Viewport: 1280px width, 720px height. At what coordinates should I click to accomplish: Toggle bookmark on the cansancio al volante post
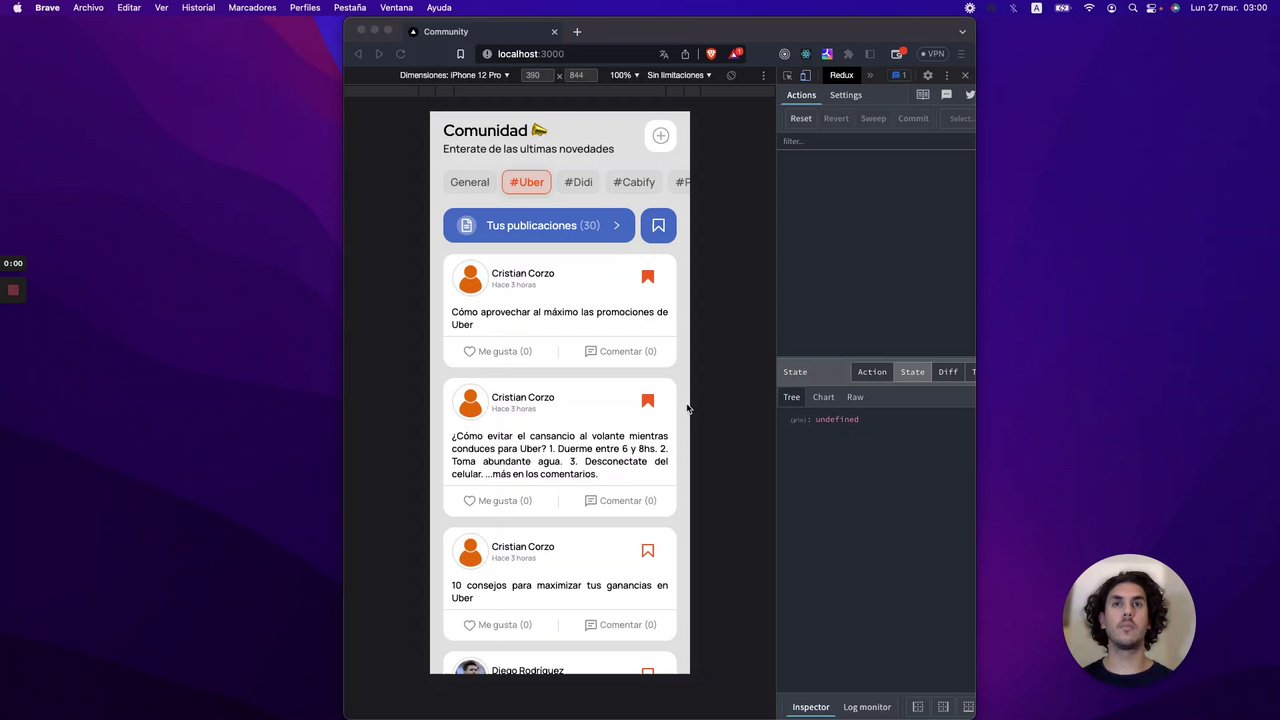click(x=648, y=401)
